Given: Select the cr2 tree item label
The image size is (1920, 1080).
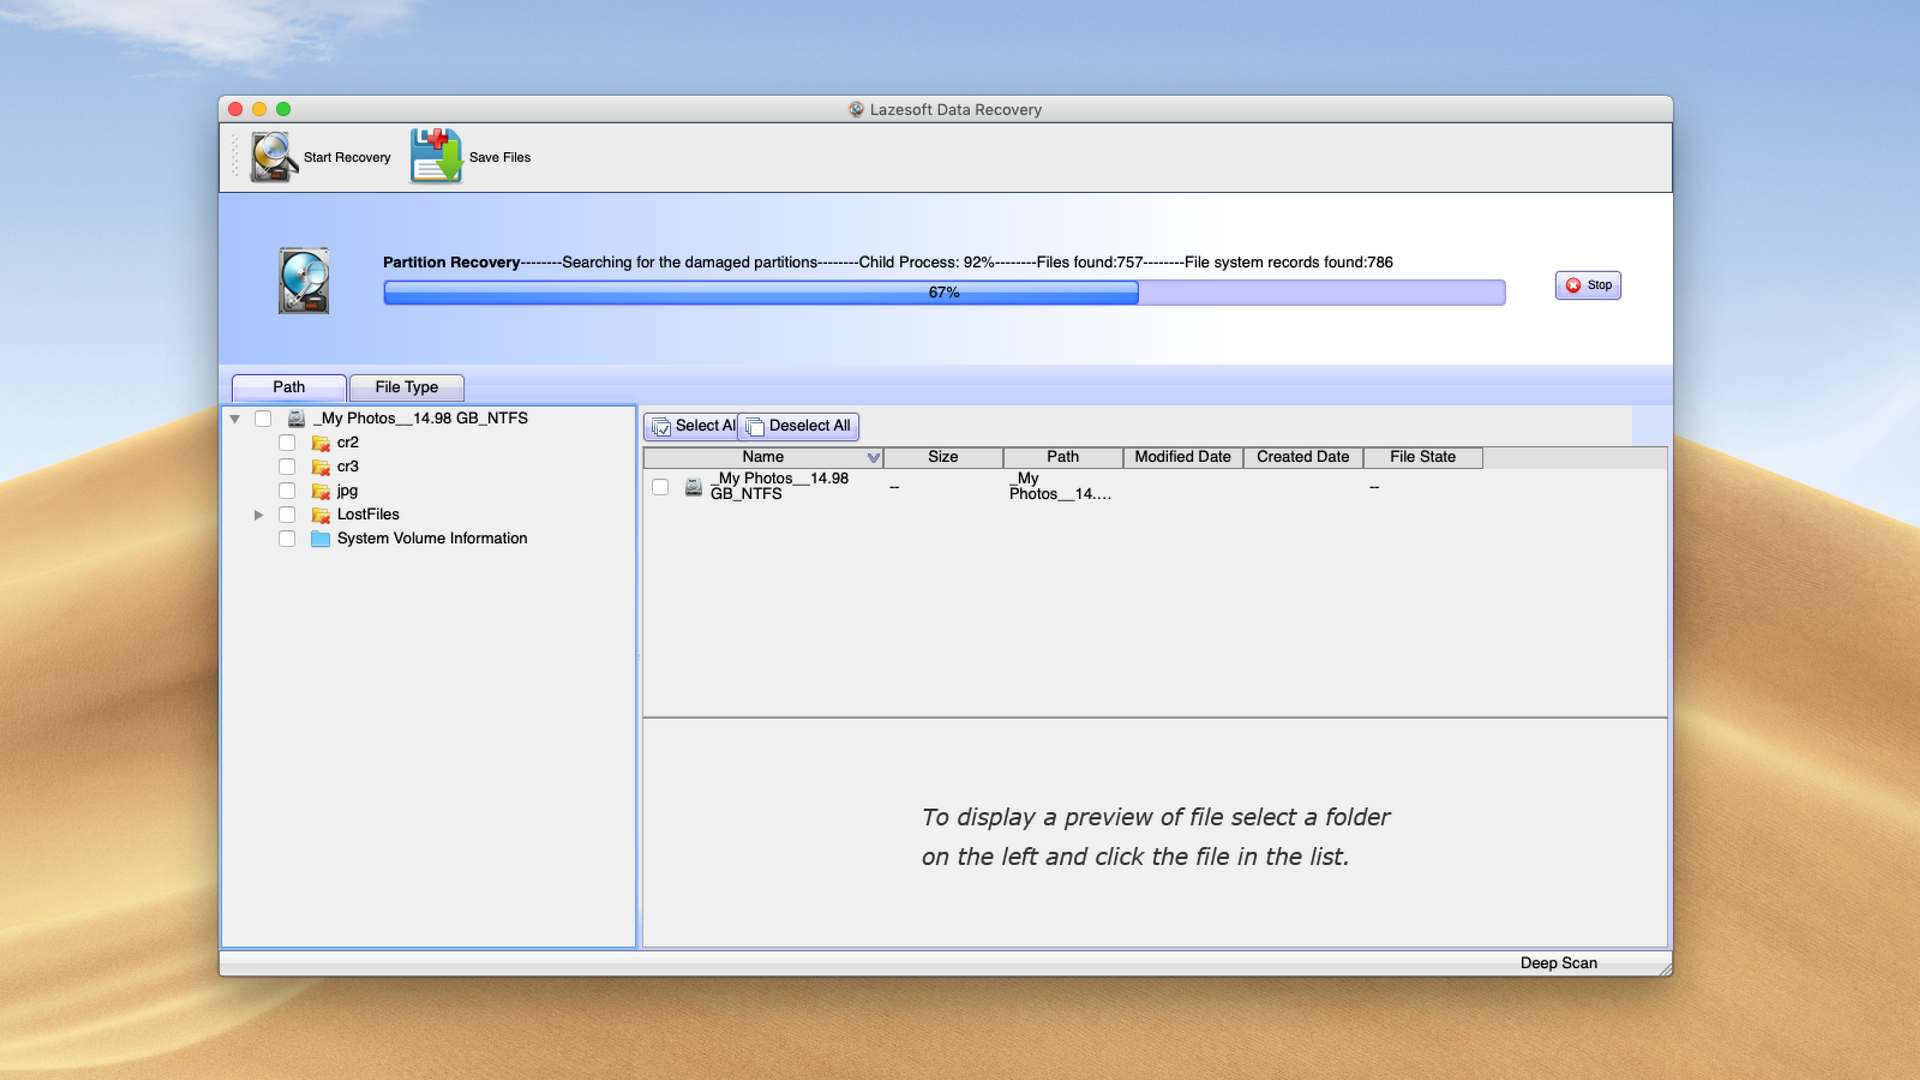Looking at the screenshot, I should click(x=348, y=443).
